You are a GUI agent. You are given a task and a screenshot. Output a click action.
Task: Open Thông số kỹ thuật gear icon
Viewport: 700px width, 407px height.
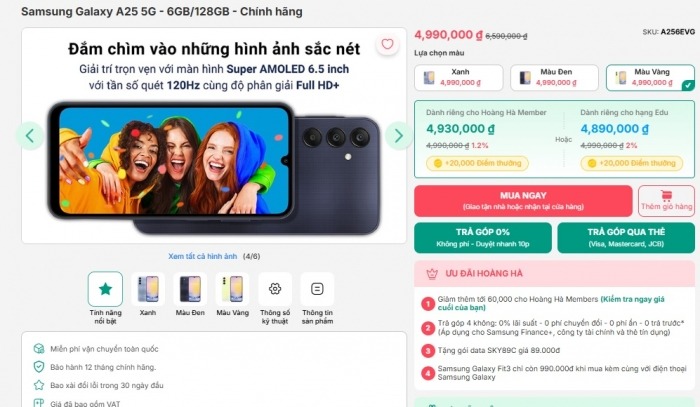tap(275, 289)
